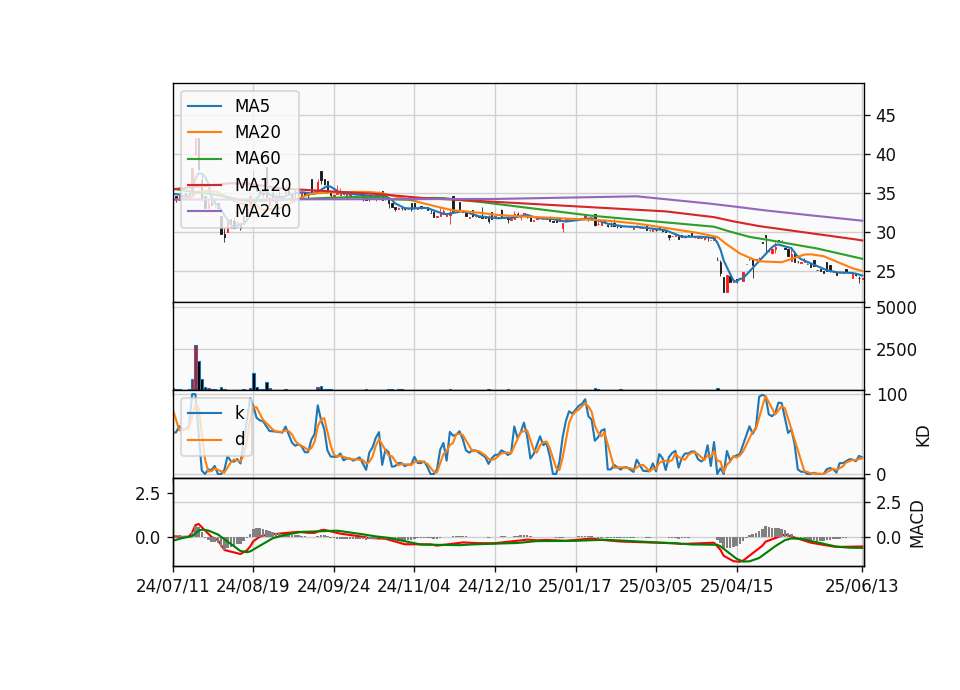960x690 pixels.
Task: Click the blue MA5 legend line sample
Action: tap(204, 106)
